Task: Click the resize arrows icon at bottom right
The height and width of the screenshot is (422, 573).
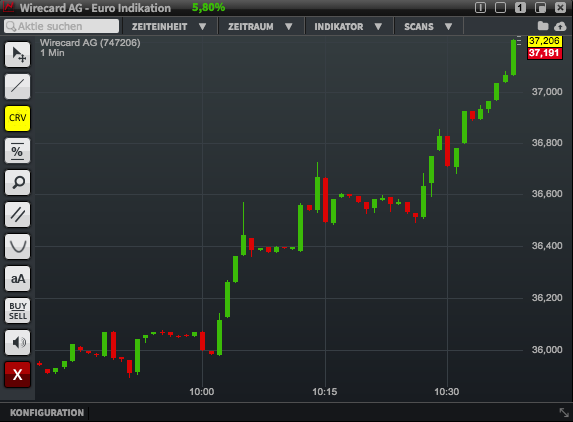Action: 564,413
